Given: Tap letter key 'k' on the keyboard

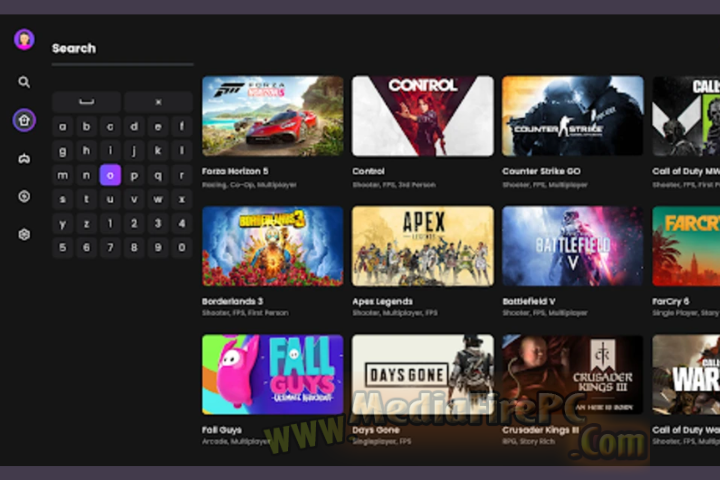Looking at the screenshot, I should click(158, 151).
